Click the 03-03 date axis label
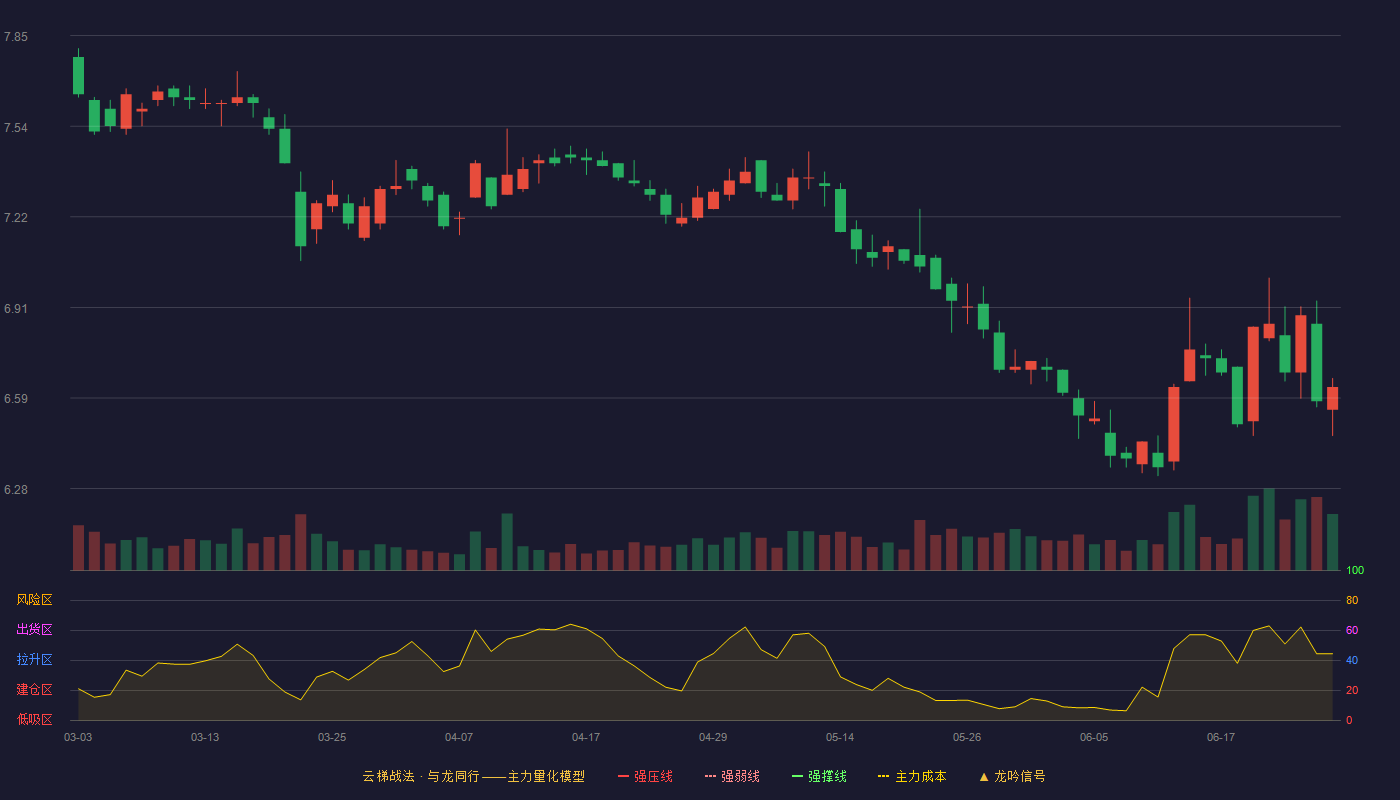 point(78,737)
